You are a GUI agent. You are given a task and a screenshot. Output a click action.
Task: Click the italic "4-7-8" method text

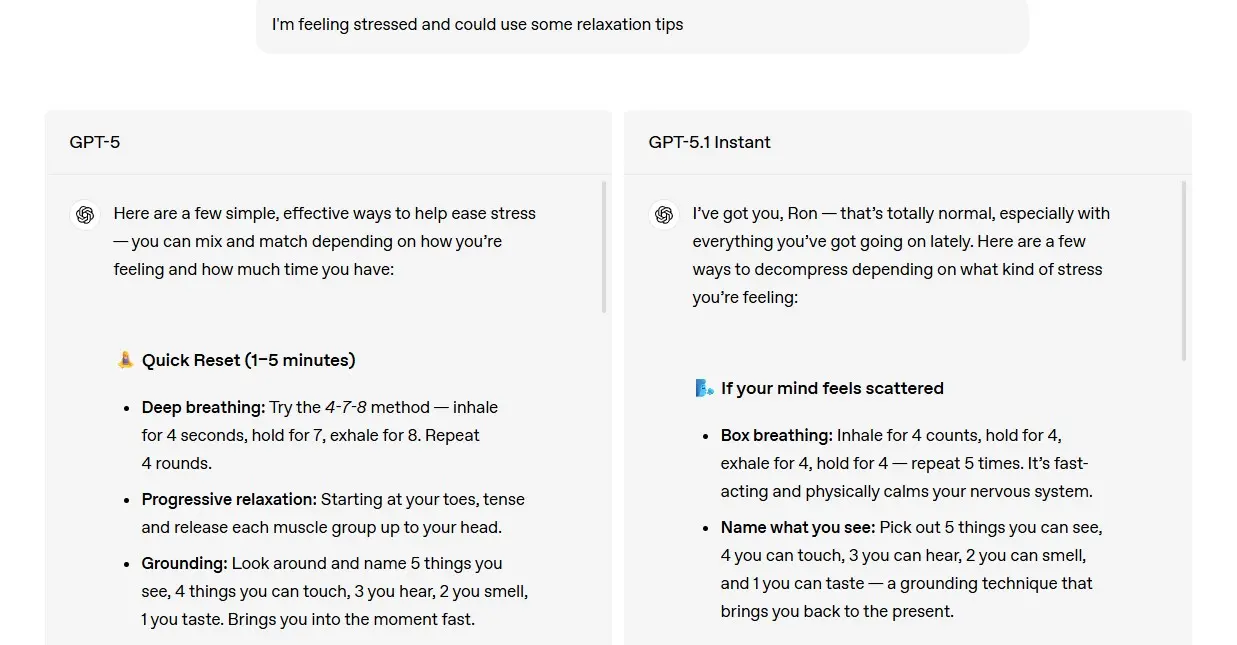pos(345,407)
